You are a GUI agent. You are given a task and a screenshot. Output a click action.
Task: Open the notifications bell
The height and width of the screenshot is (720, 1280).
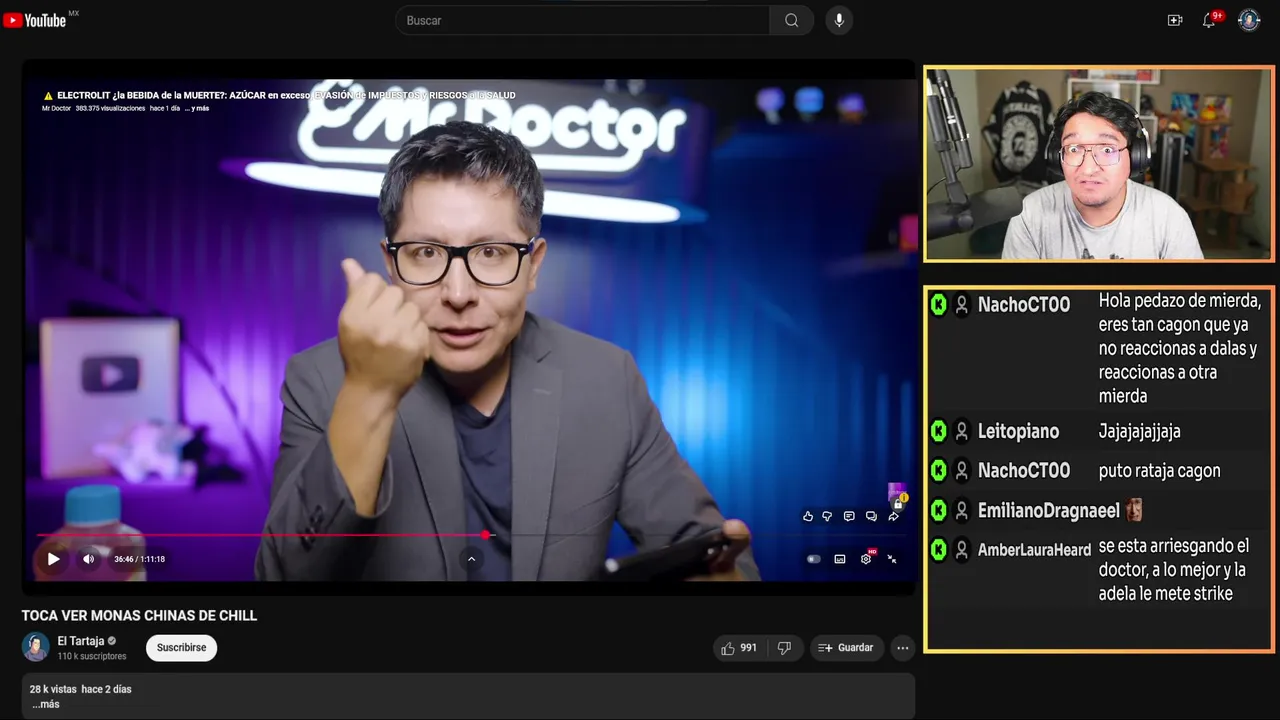point(1209,20)
